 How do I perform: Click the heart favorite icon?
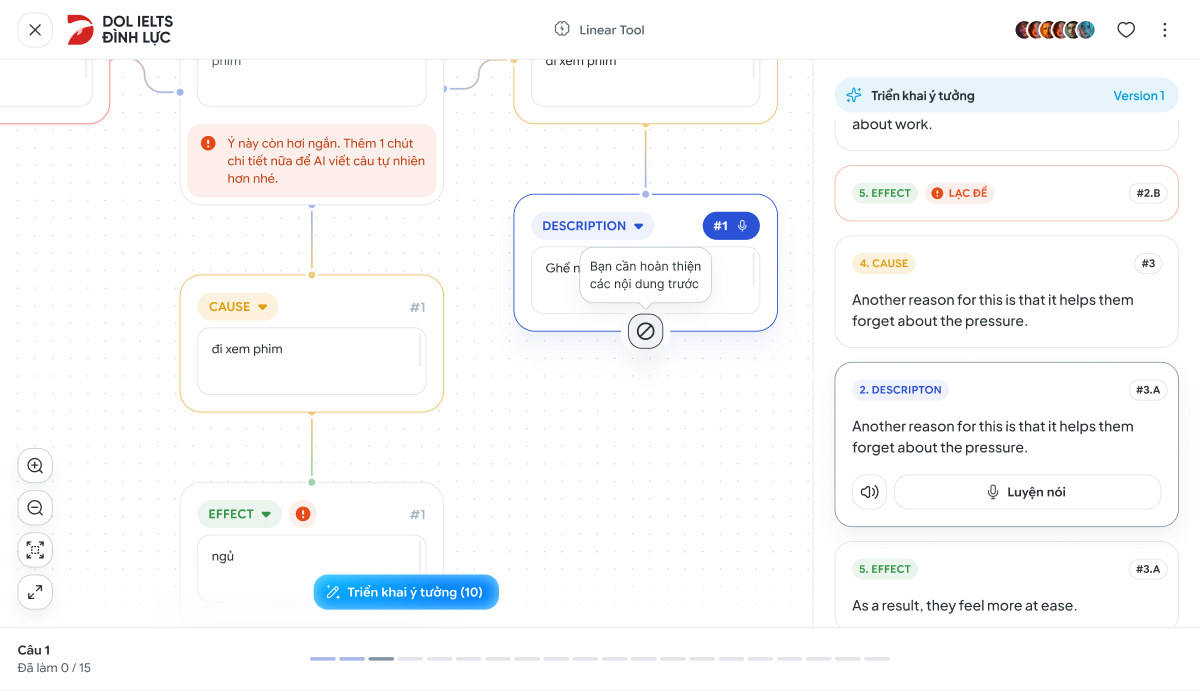click(x=1126, y=30)
